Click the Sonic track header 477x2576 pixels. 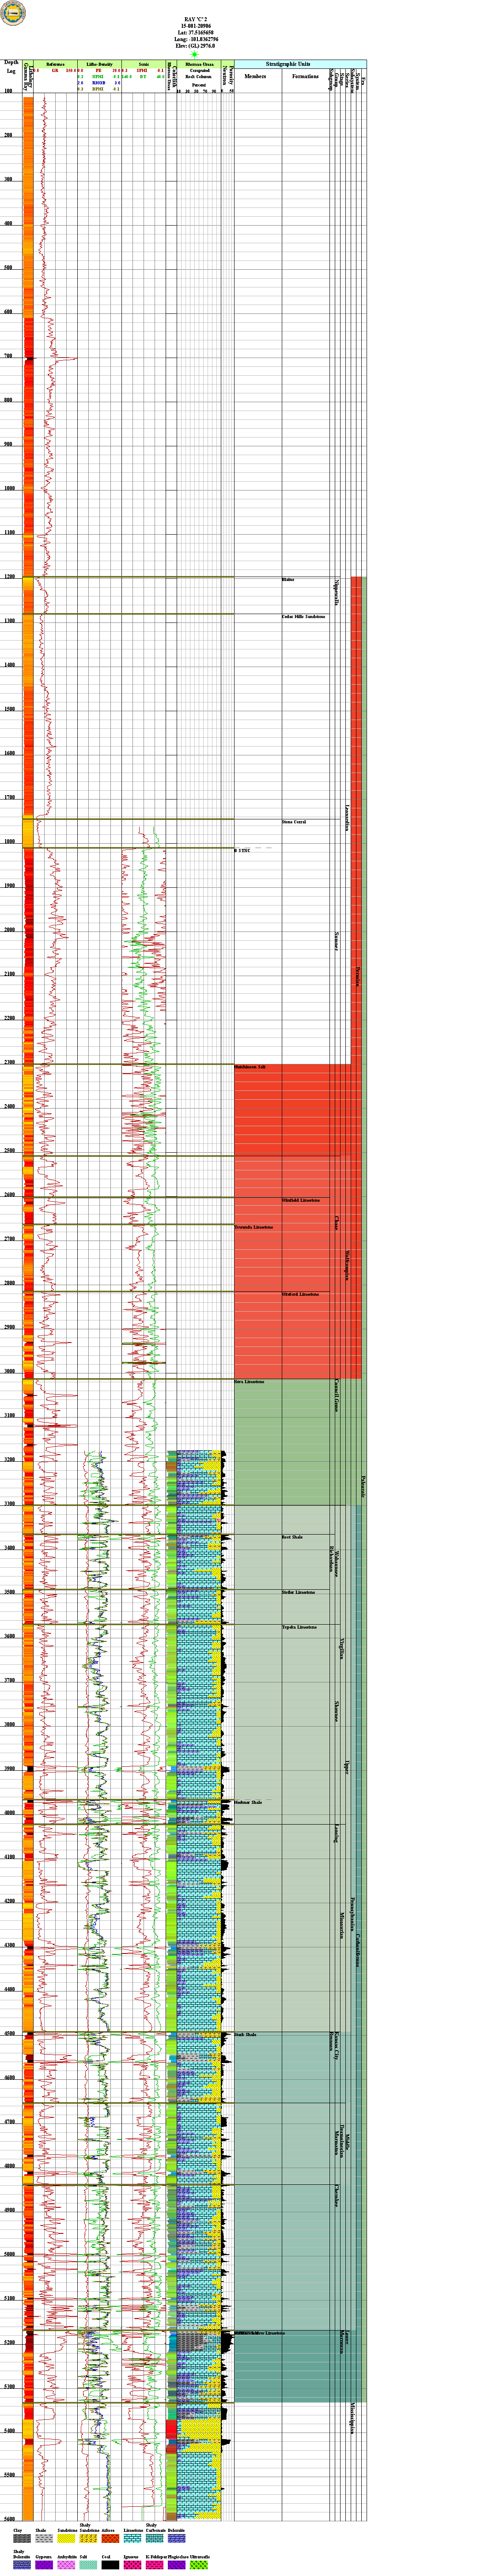tap(143, 64)
